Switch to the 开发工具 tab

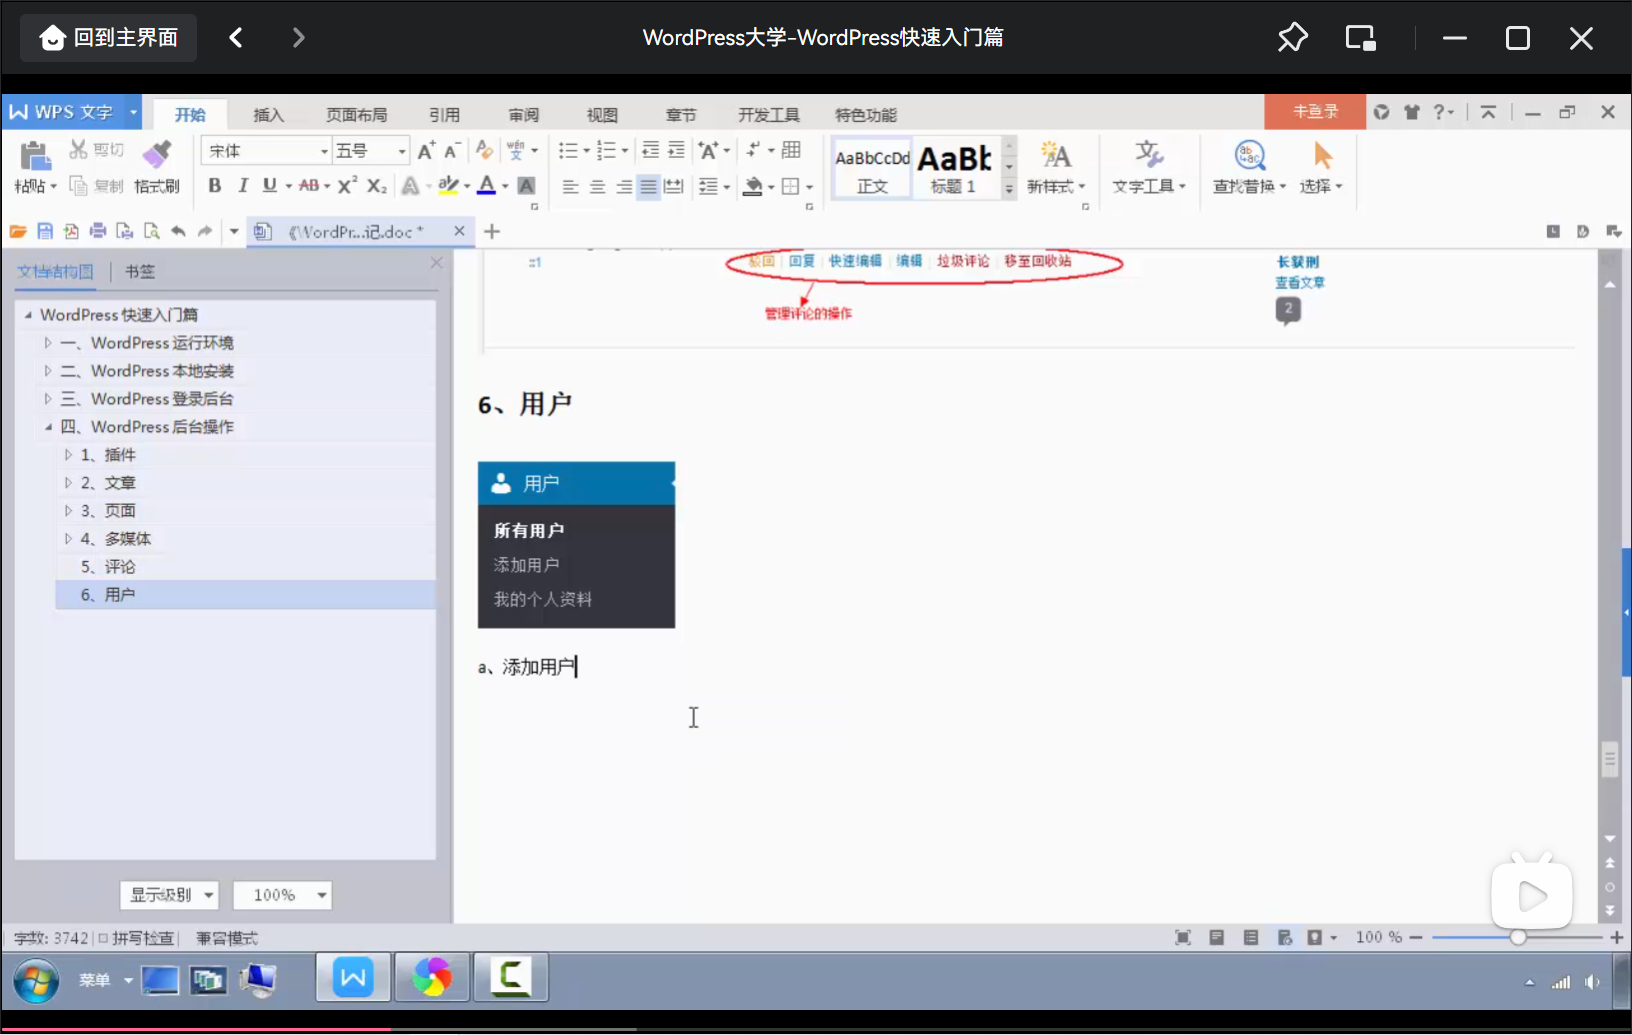pos(769,115)
